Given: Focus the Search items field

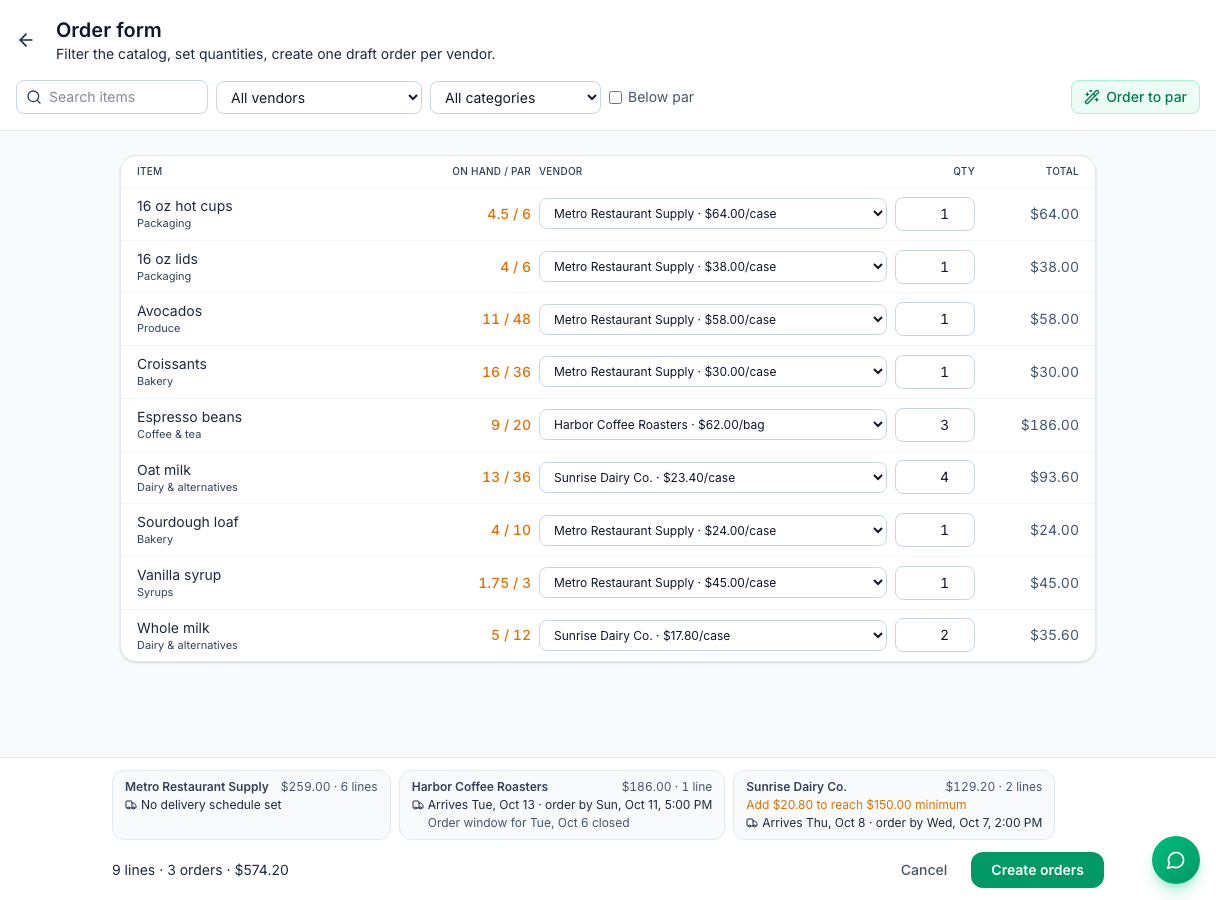Looking at the screenshot, I should [112, 97].
